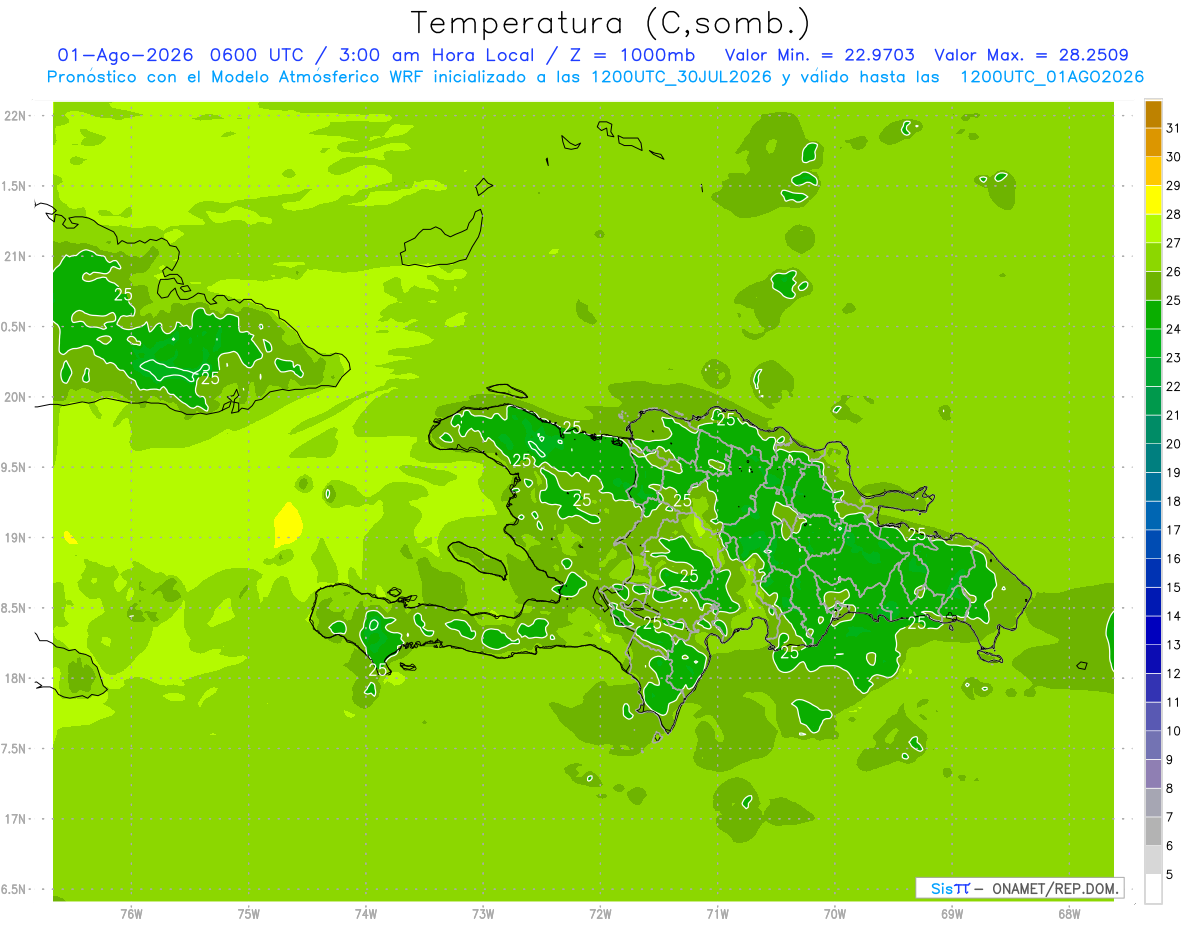Click the 71W longitude label

click(x=717, y=913)
